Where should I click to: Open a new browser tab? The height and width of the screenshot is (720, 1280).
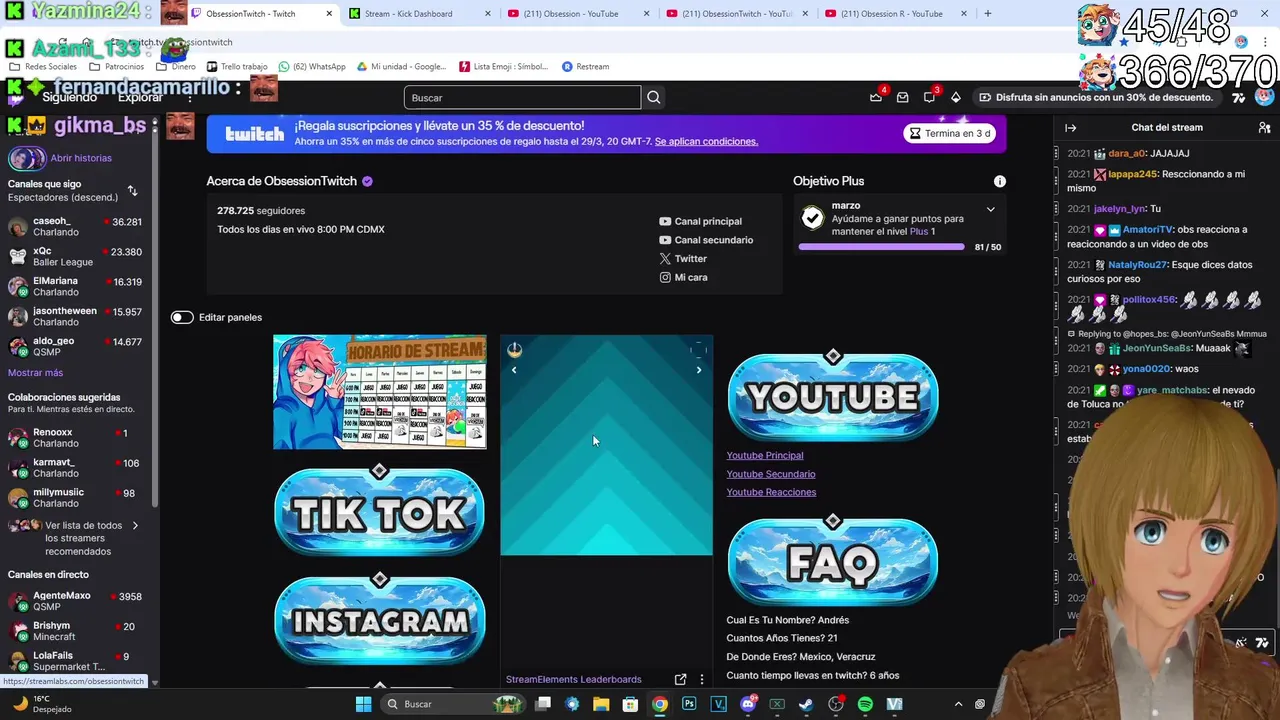click(987, 14)
